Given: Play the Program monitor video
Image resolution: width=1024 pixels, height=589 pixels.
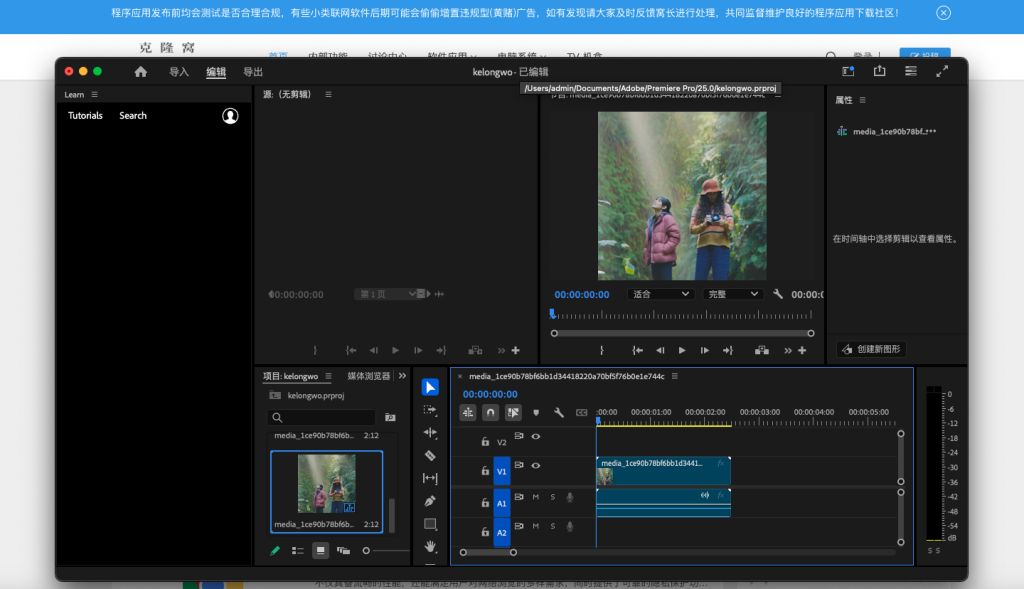Looking at the screenshot, I should 682,351.
